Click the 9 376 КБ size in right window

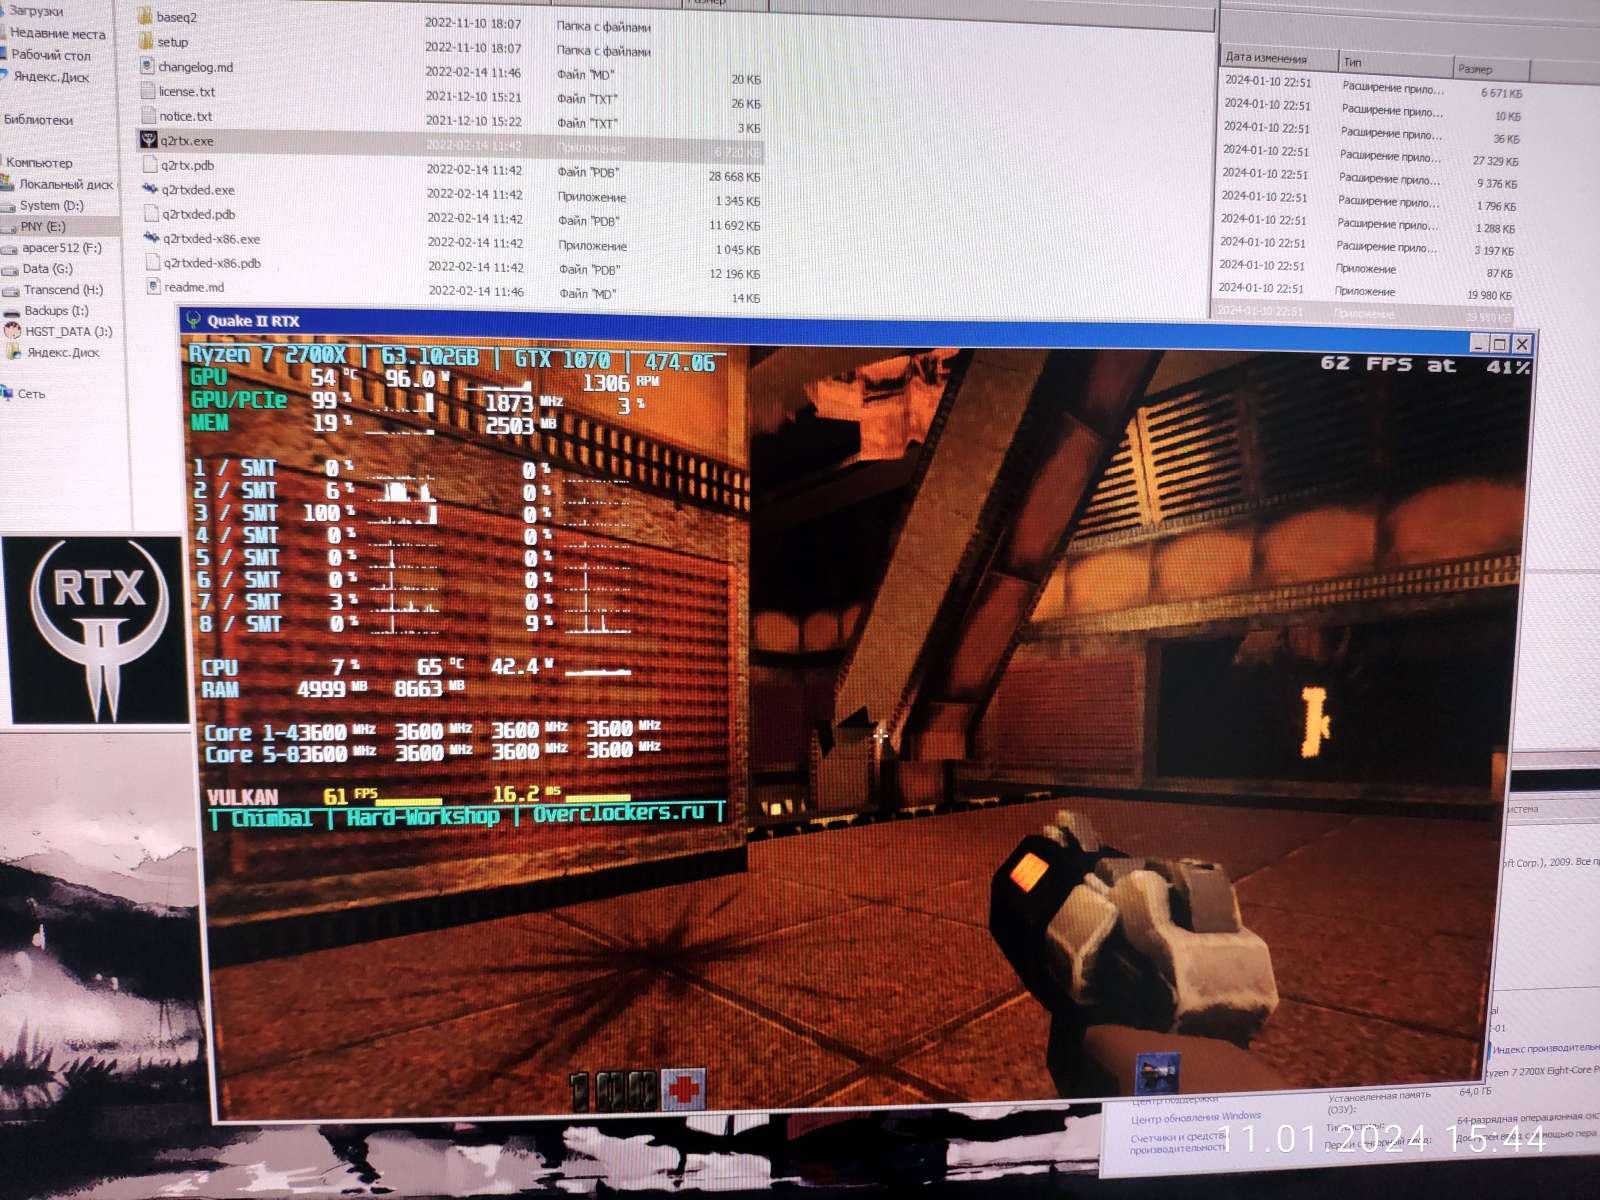[1497, 184]
